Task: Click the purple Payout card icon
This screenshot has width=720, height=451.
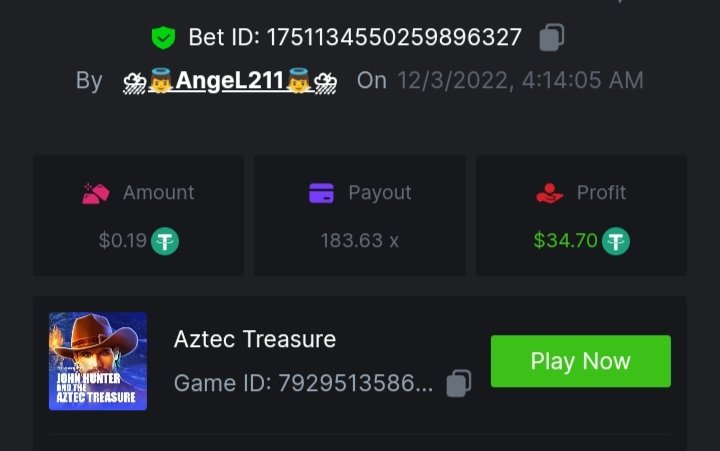Action: [321, 193]
